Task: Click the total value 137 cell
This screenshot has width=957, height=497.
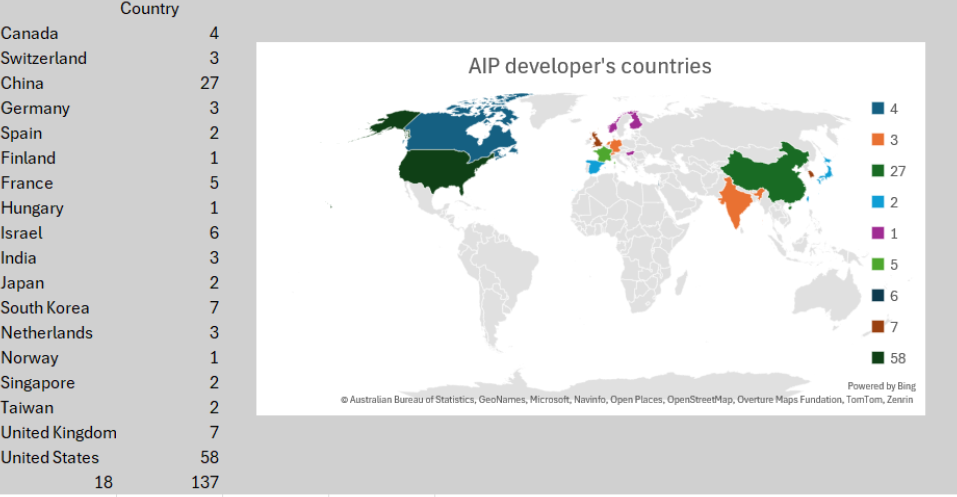Action: point(206,483)
